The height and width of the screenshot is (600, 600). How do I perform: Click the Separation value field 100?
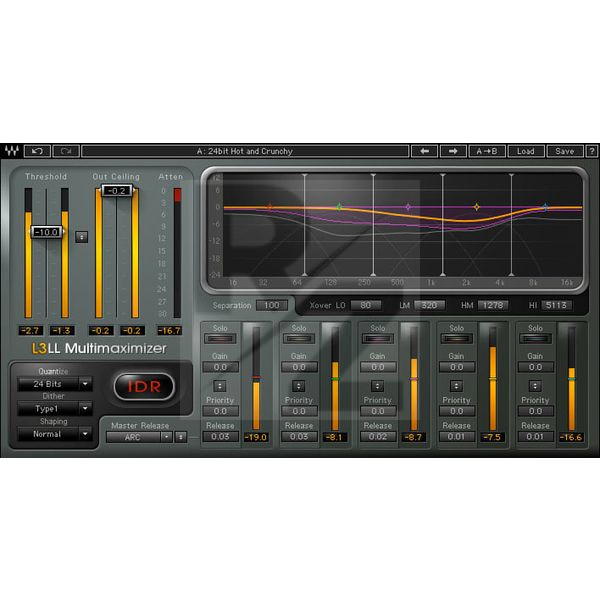tap(272, 305)
